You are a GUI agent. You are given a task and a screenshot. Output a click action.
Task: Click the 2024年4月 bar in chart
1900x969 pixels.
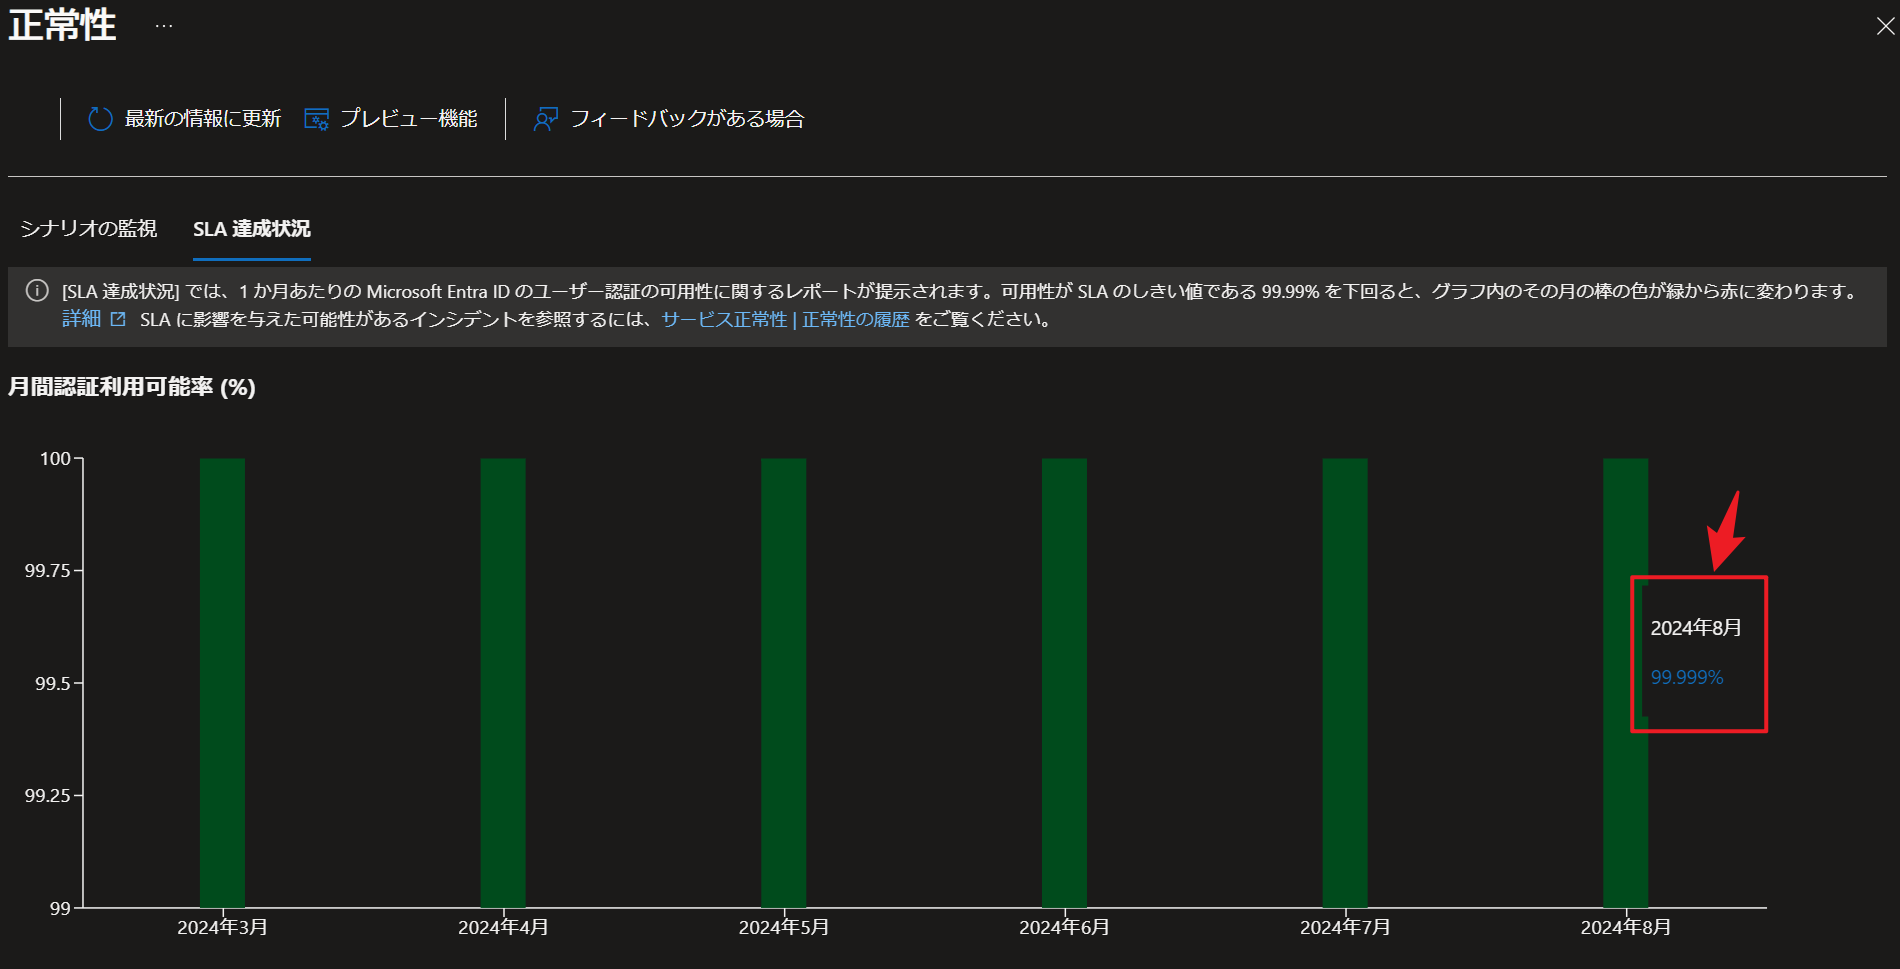click(503, 683)
